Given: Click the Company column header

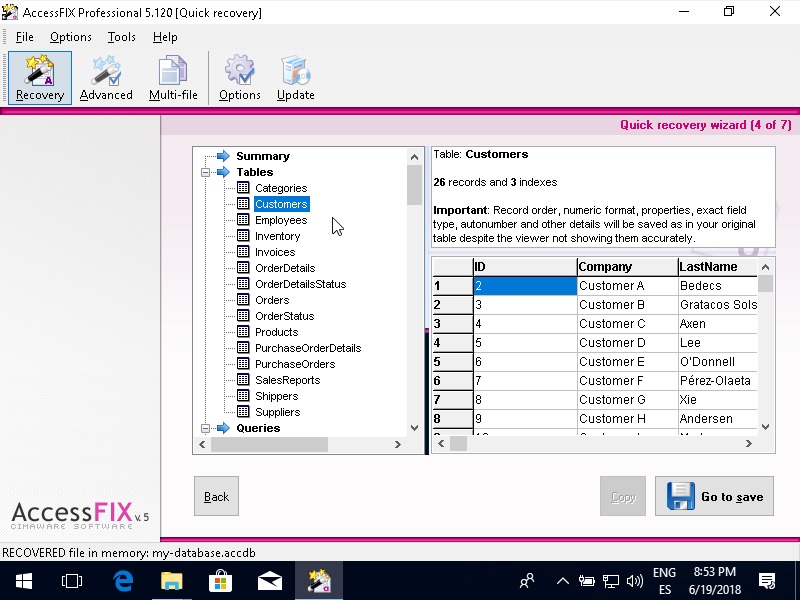Looking at the screenshot, I should (x=626, y=267).
